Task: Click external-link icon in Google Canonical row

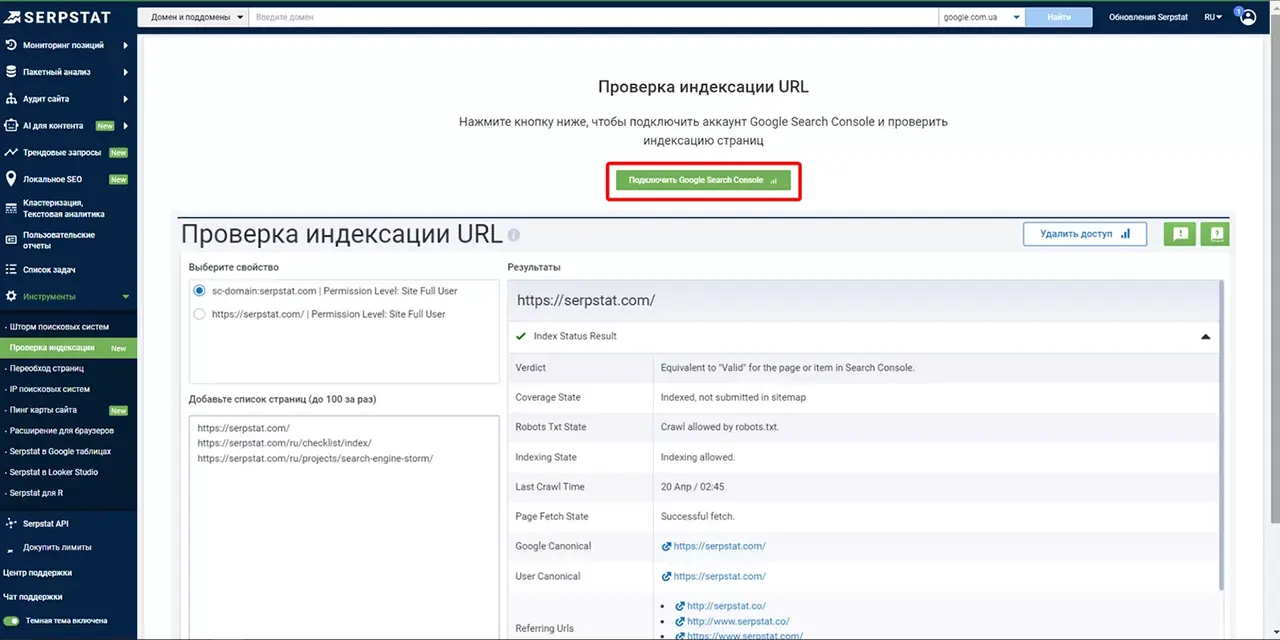Action: tap(666, 546)
